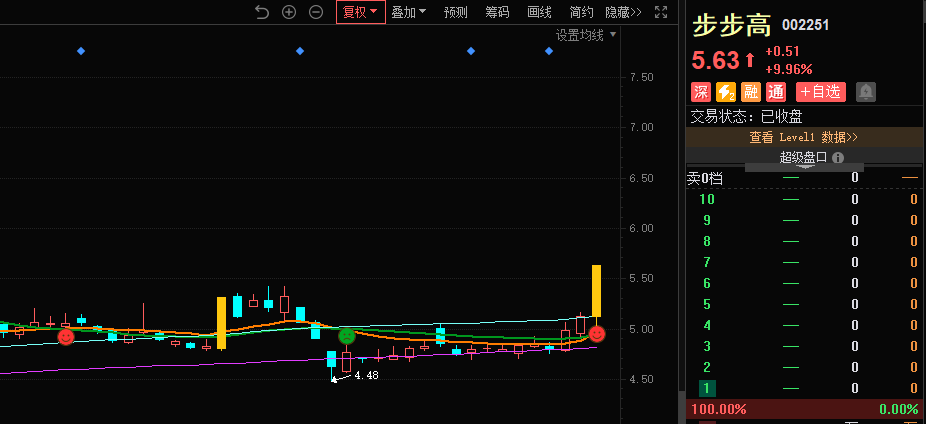This screenshot has height=424, width=926.
Task: Enter fullscreen chart view
Action: [x=661, y=12]
